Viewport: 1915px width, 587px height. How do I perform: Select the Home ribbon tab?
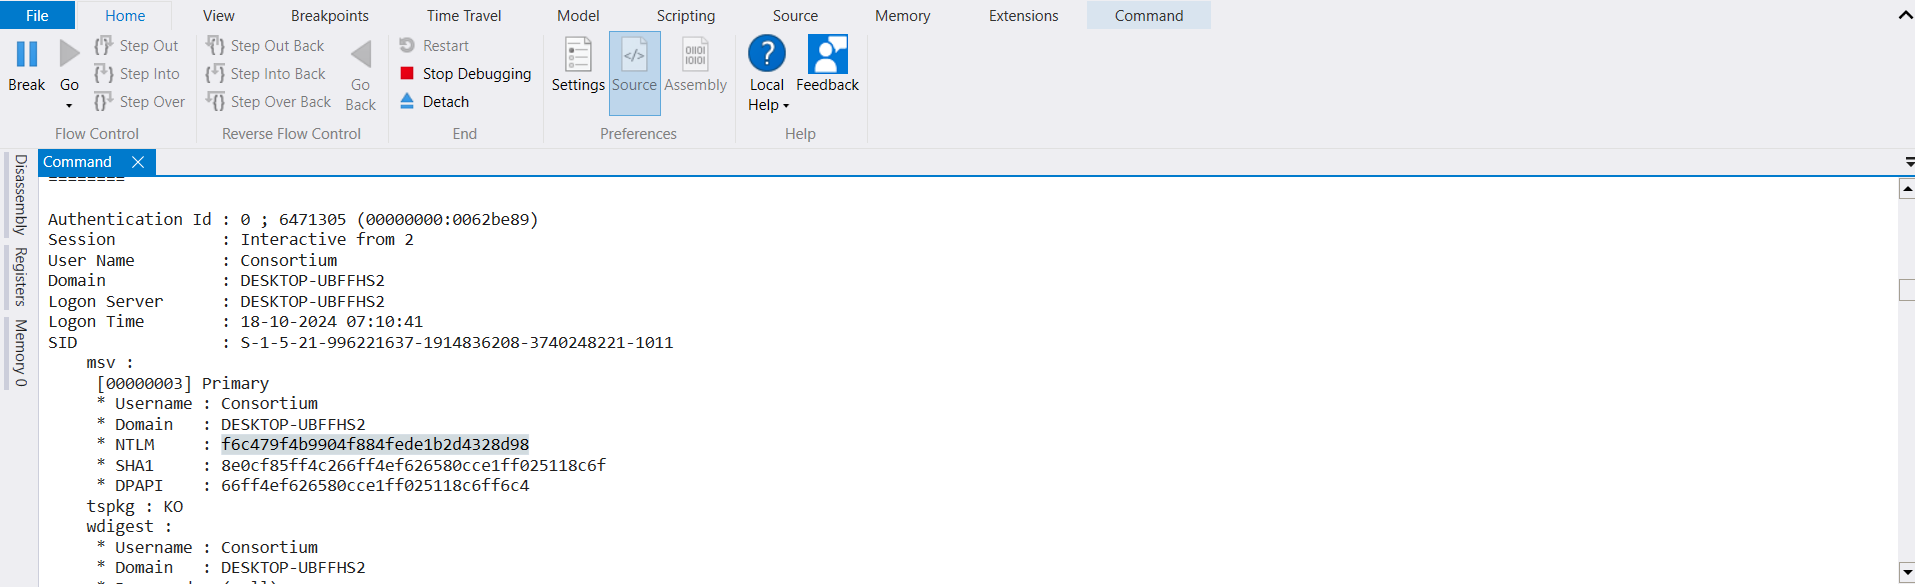click(x=125, y=15)
